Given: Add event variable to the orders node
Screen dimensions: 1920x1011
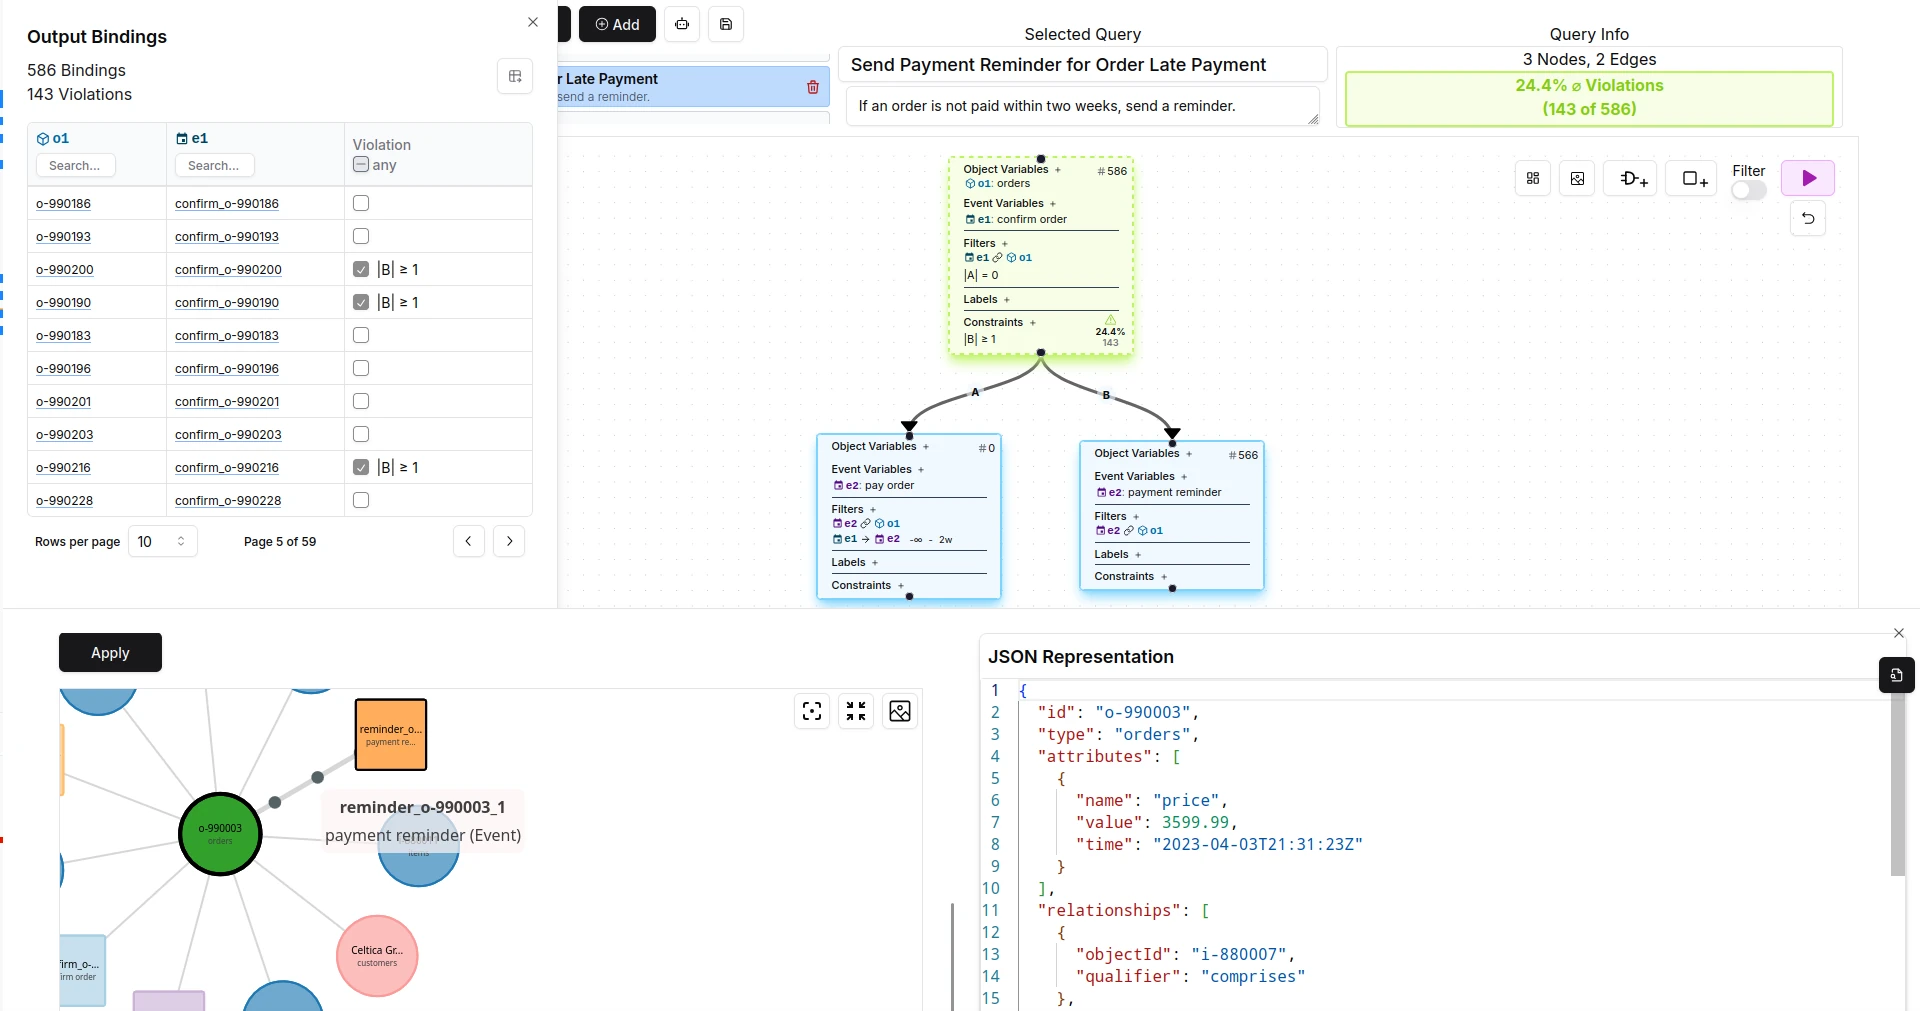Looking at the screenshot, I should click(x=1053, y=204).
